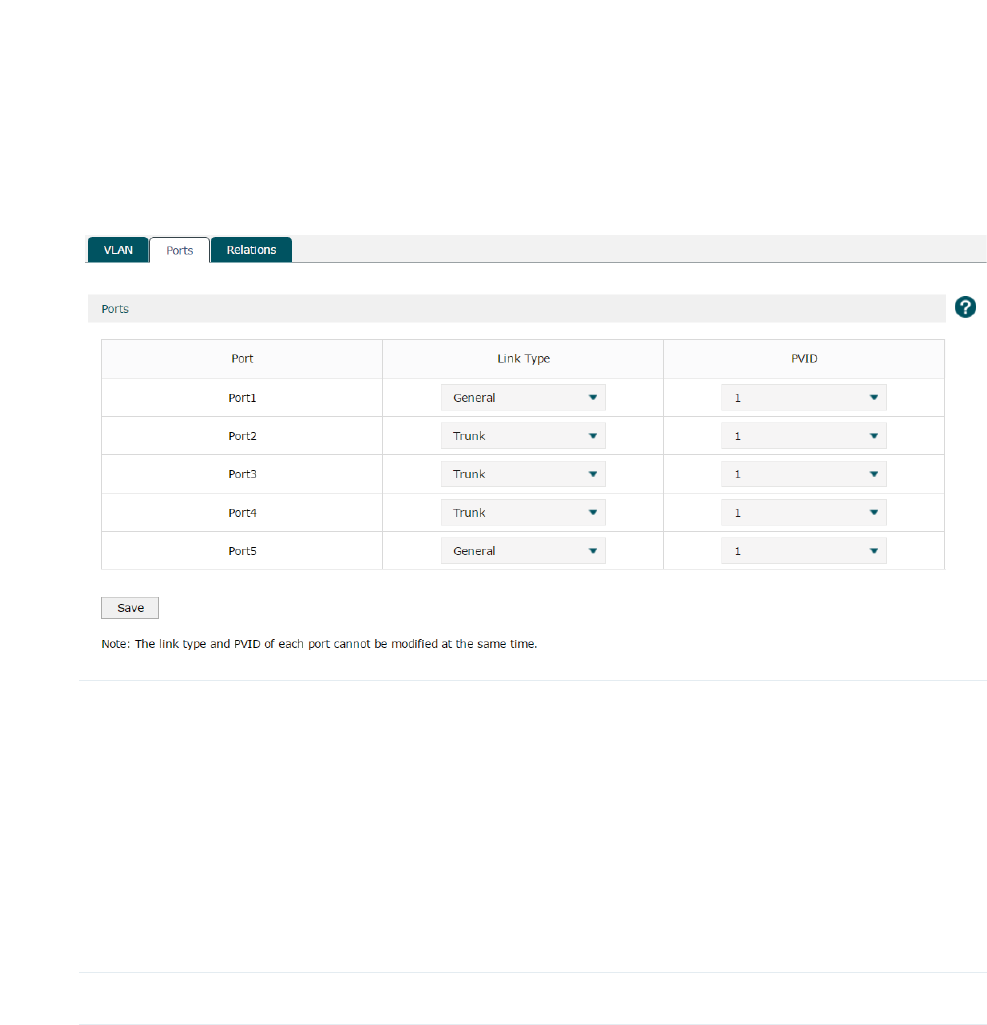Click the note about link type and PVID

point(319,644)
